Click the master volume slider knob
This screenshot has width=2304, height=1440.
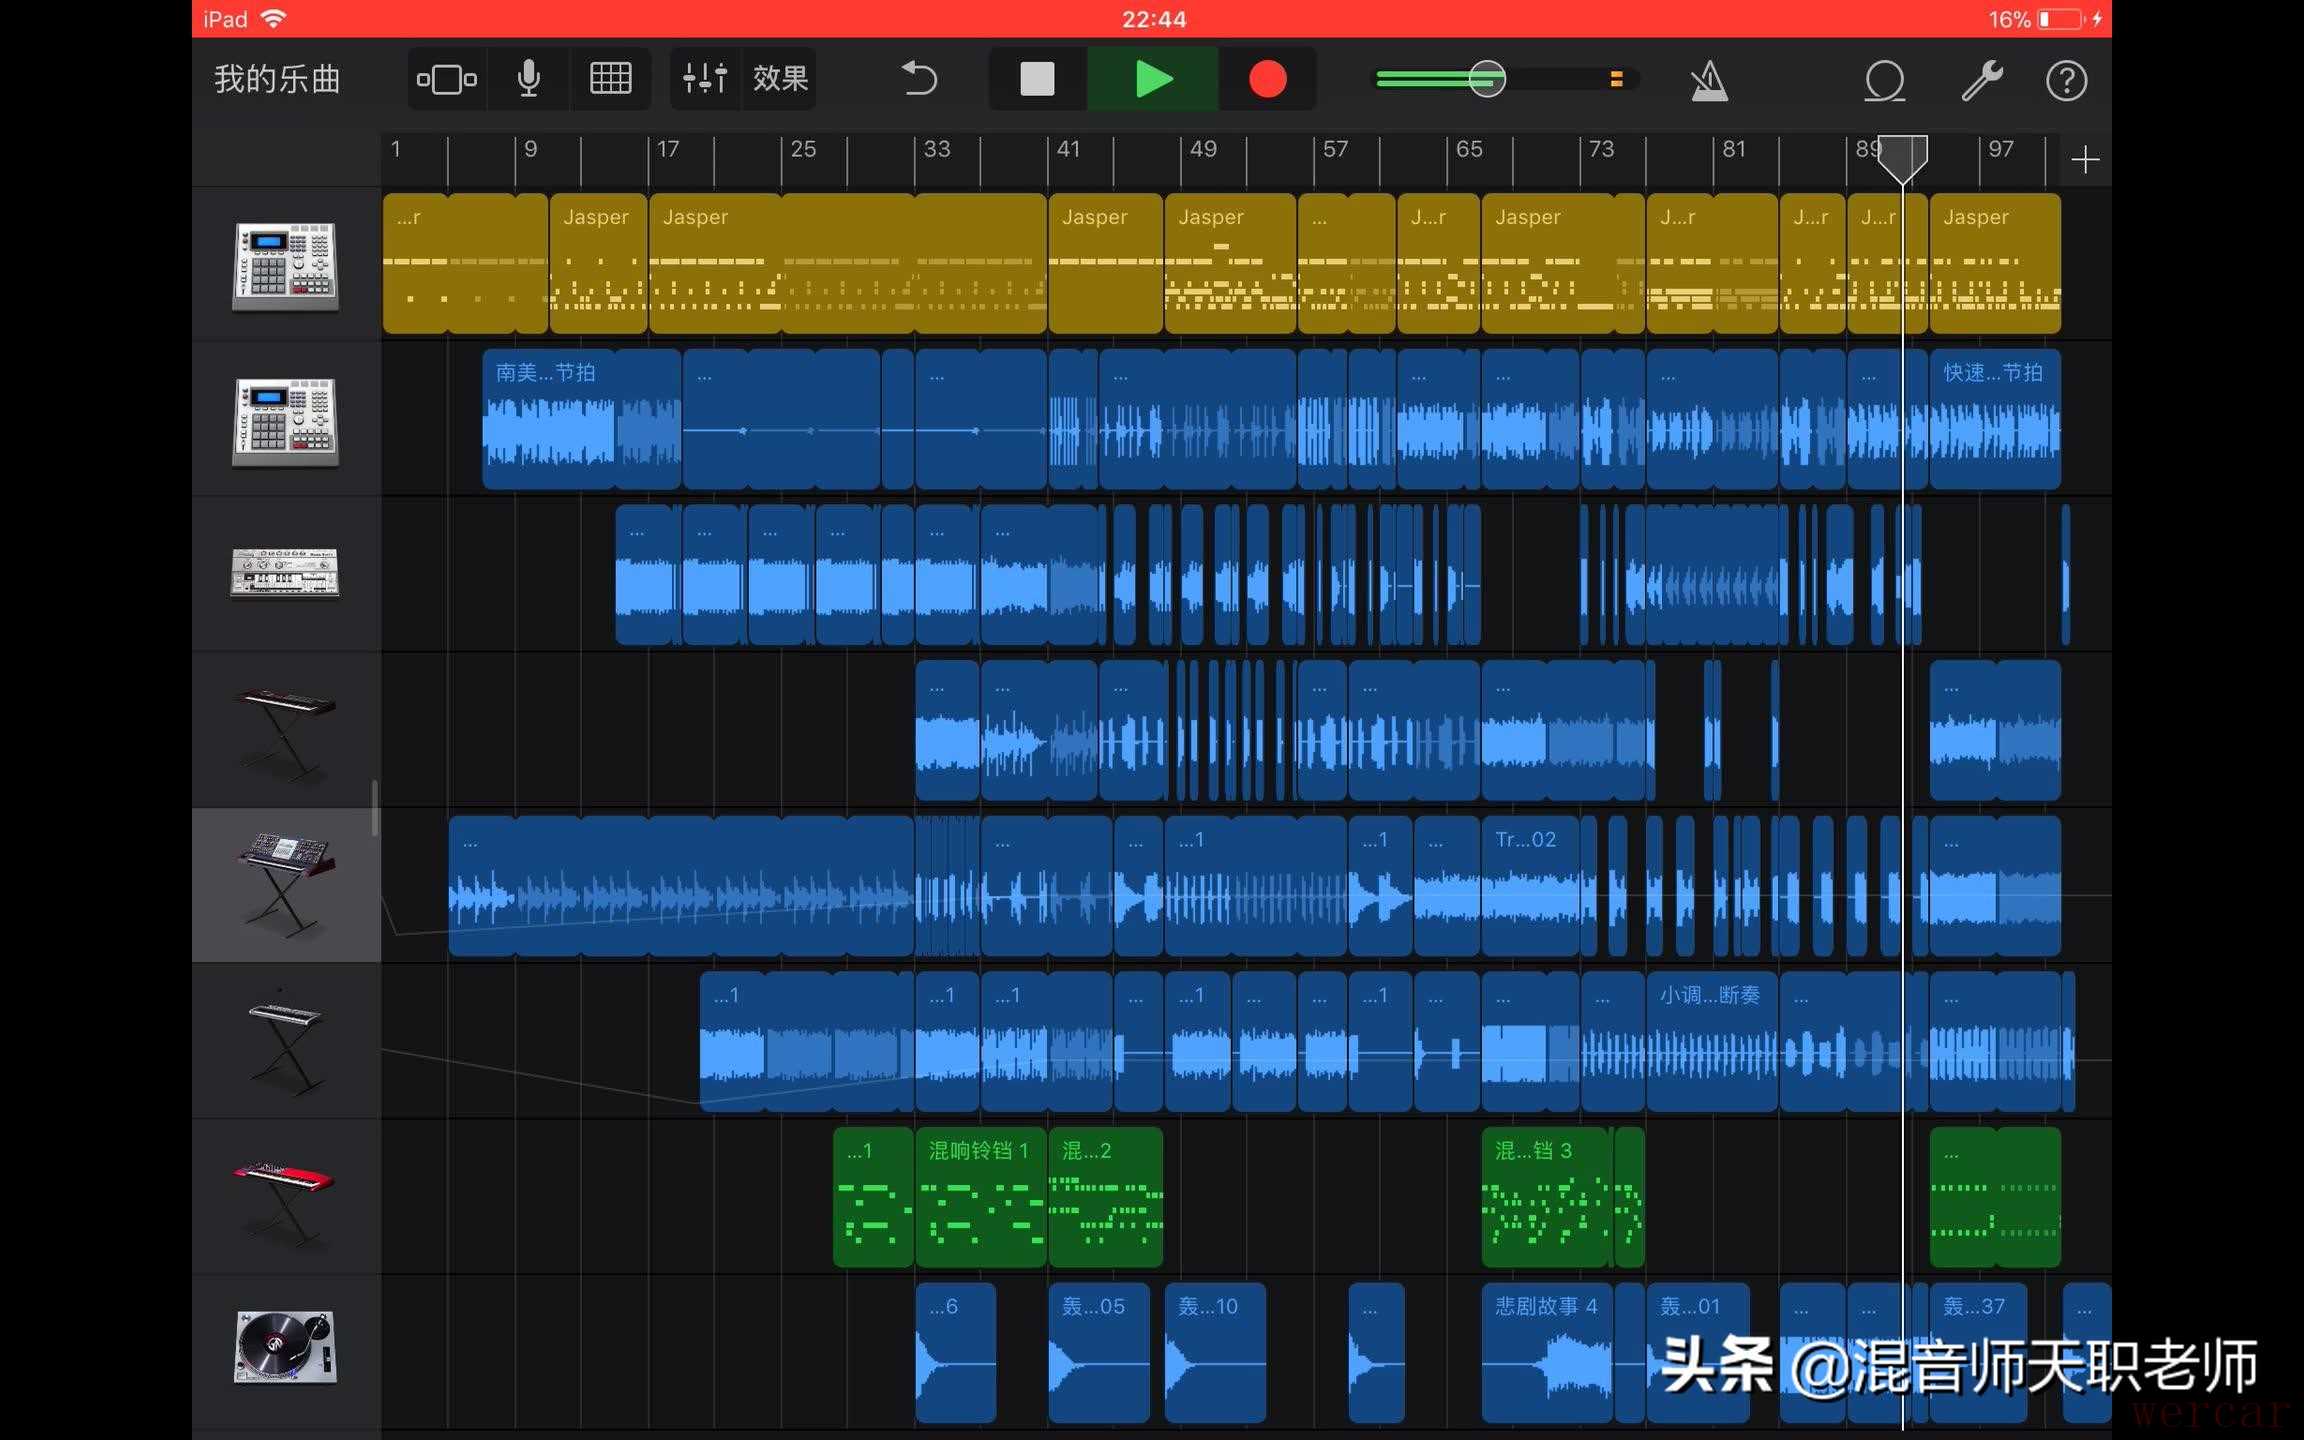pyautogui.click(x=1487, y=79)
